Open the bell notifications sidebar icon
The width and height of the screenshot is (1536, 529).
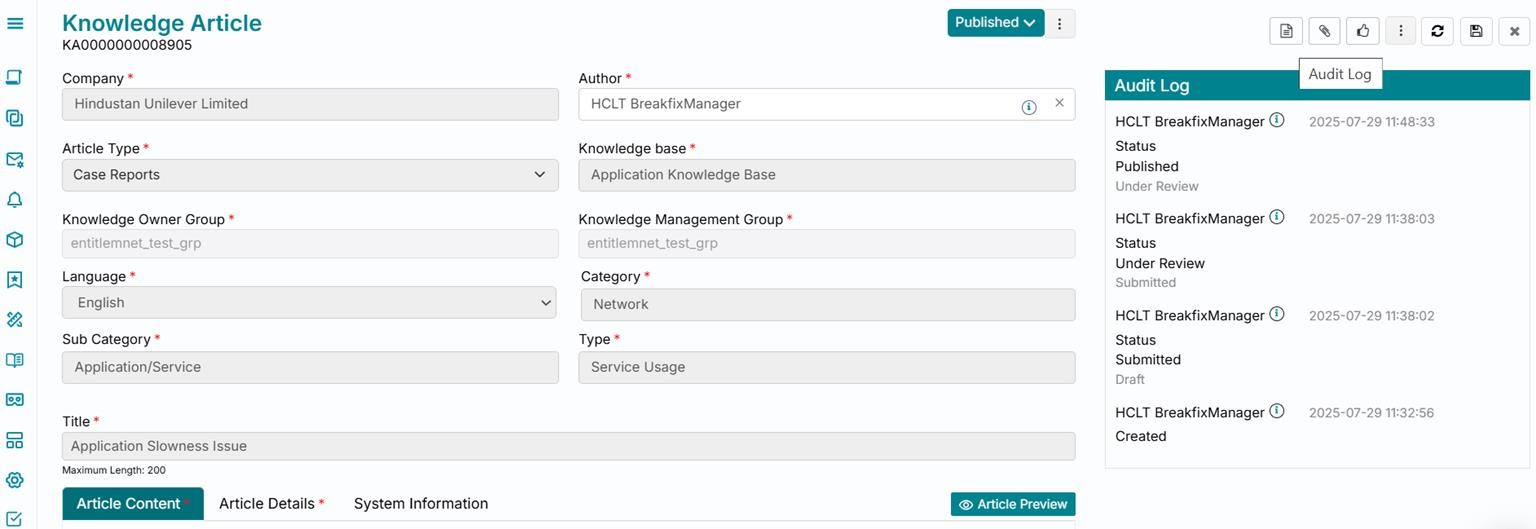coord(15,200)
